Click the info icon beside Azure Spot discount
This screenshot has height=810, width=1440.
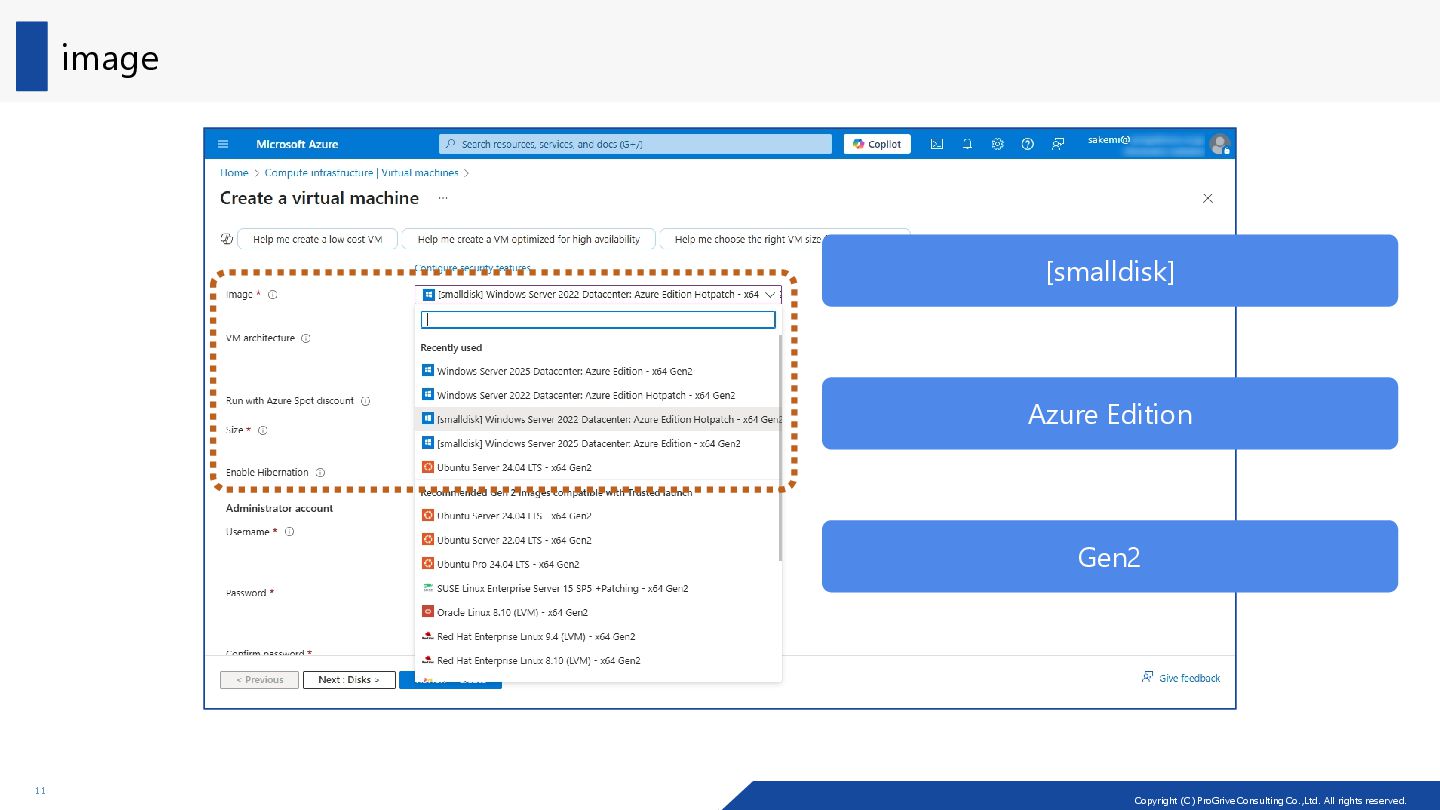[x=365, y=401]
